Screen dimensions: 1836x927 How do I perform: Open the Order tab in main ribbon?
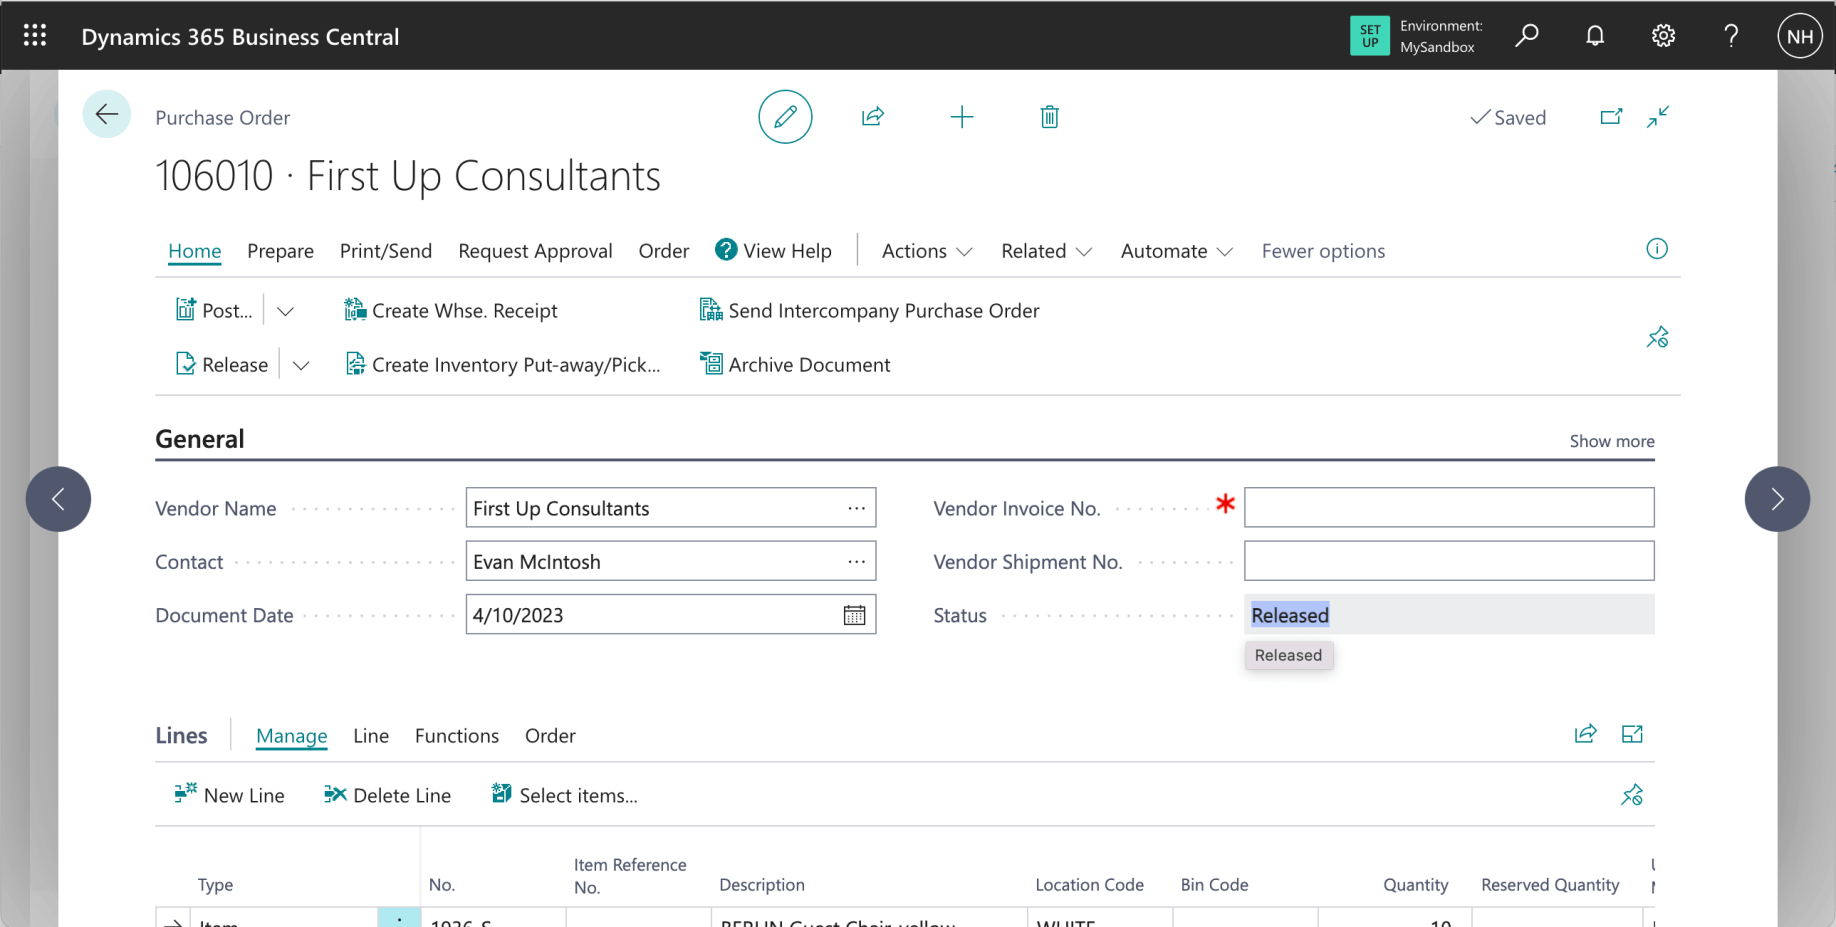[664, 251]
